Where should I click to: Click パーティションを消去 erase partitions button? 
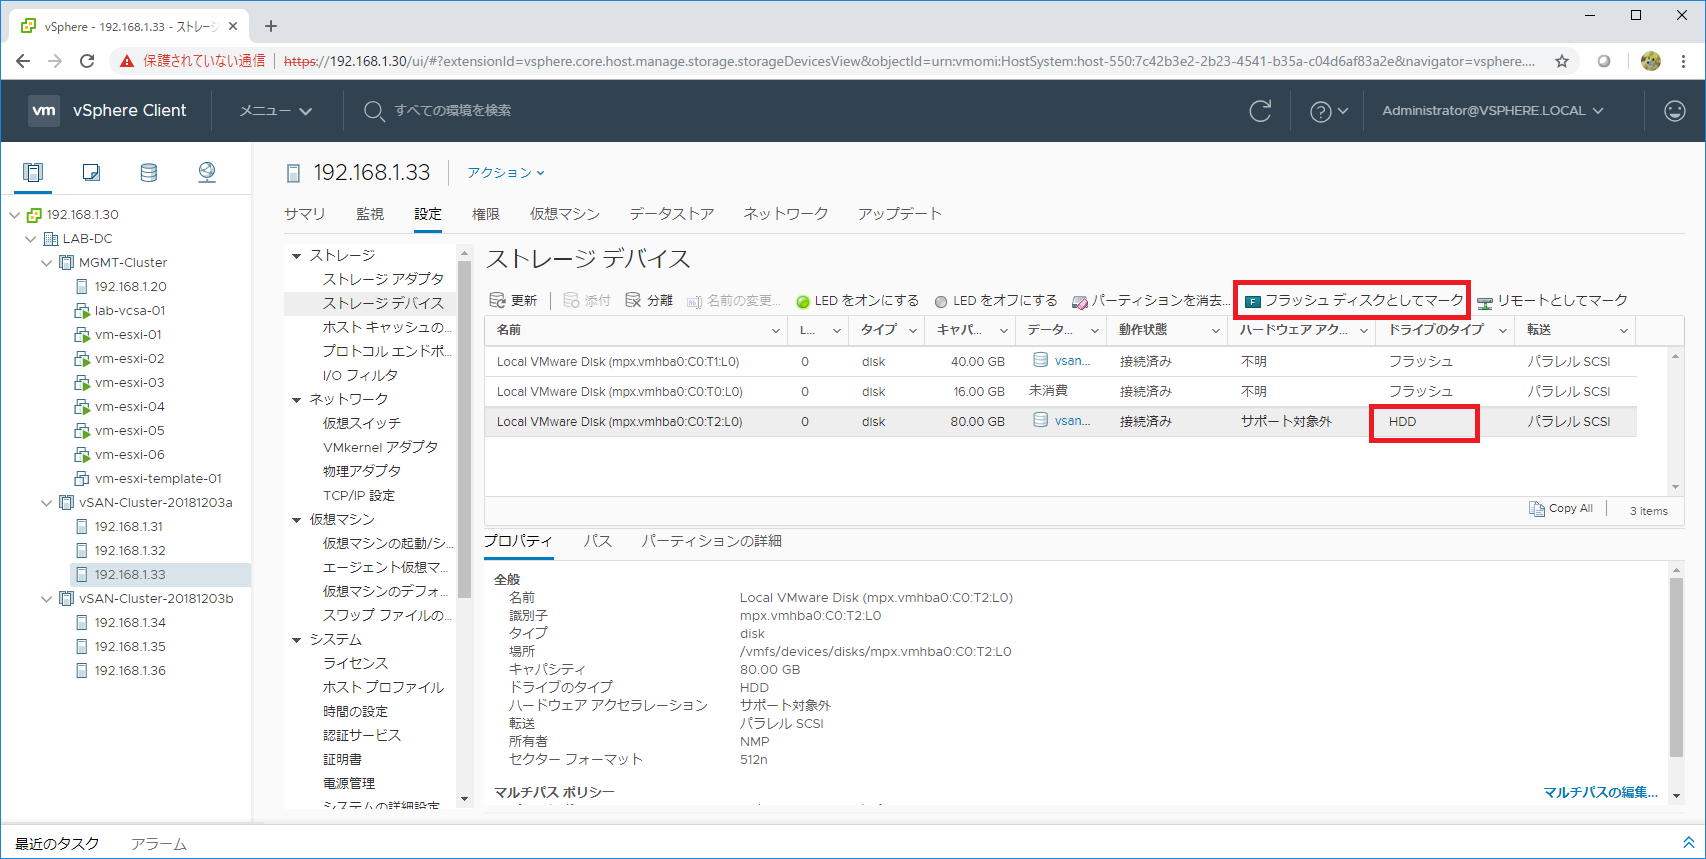click(x=1151, y=301)
